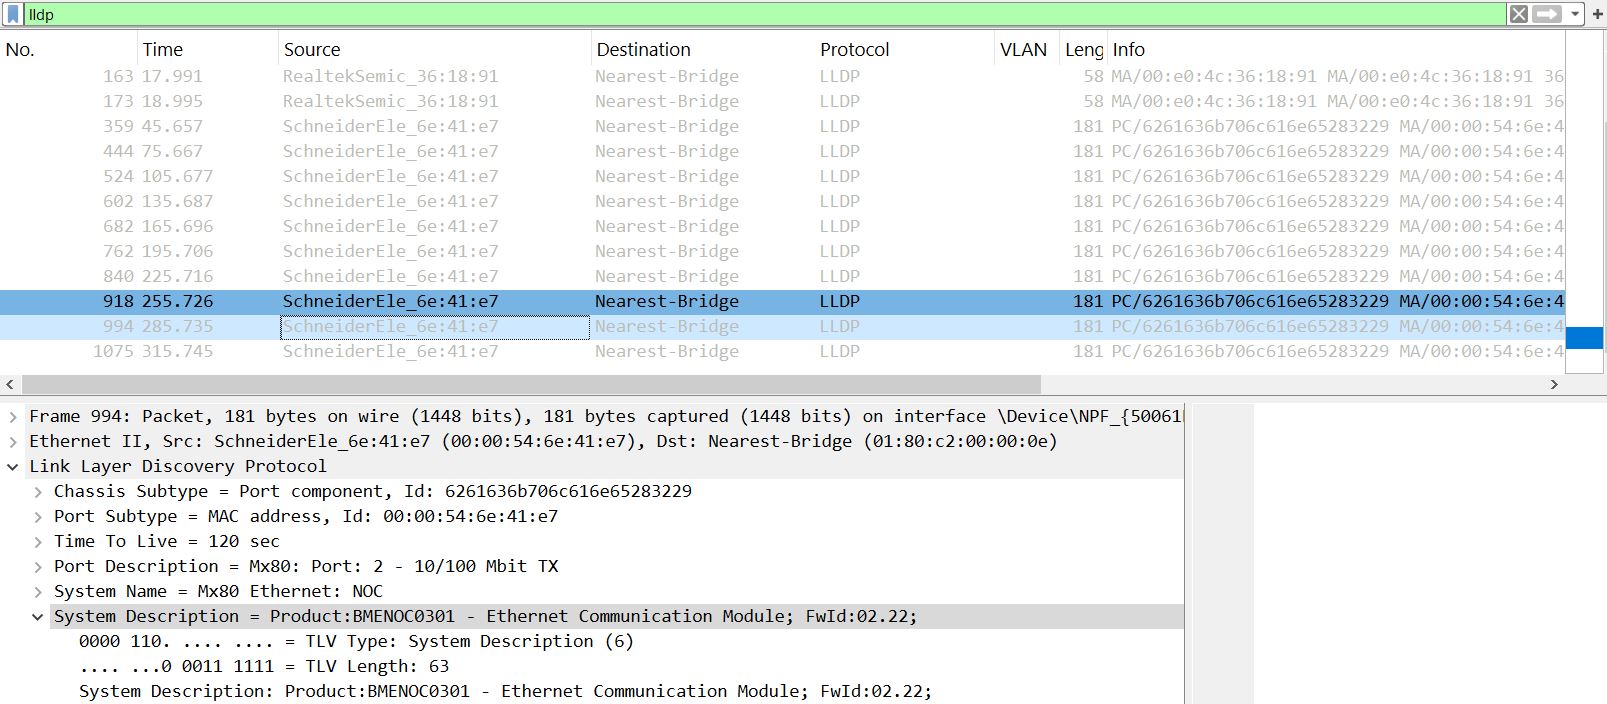1607x704 pixels.
Task: Open the filter history dropdown
Action: tap(1575, 14)
